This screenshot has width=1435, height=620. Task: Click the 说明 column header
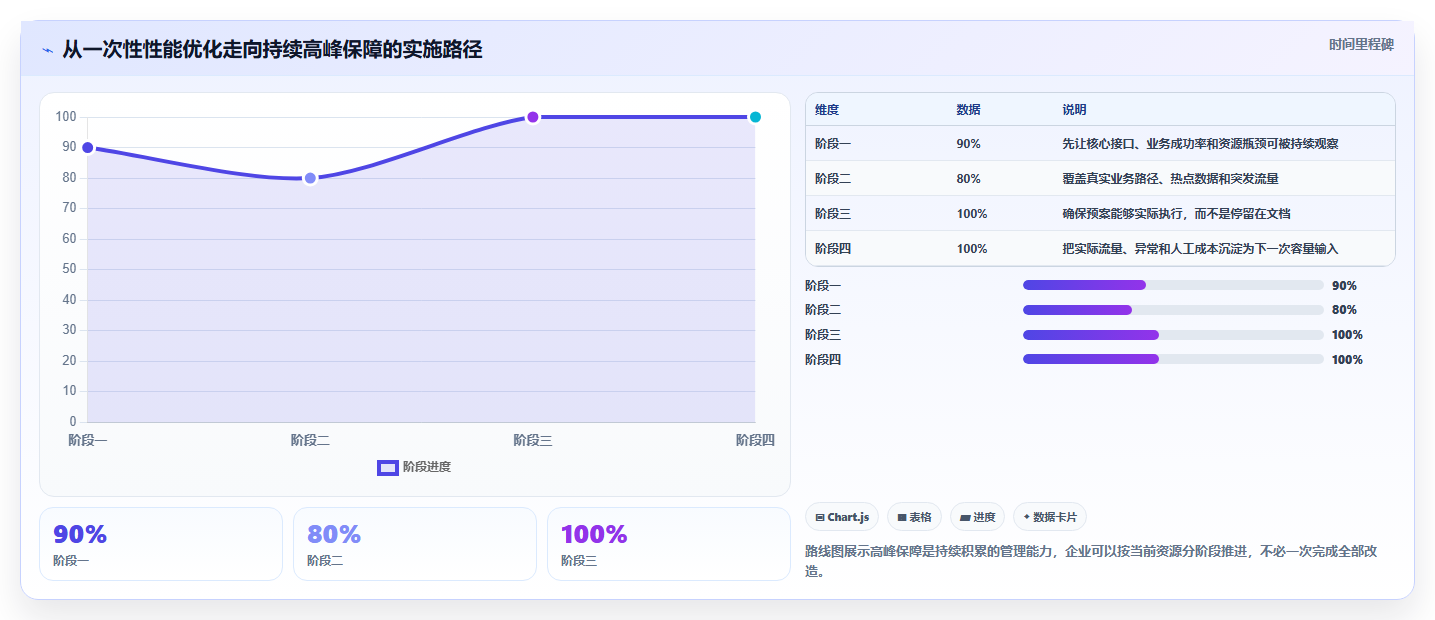1074,110
